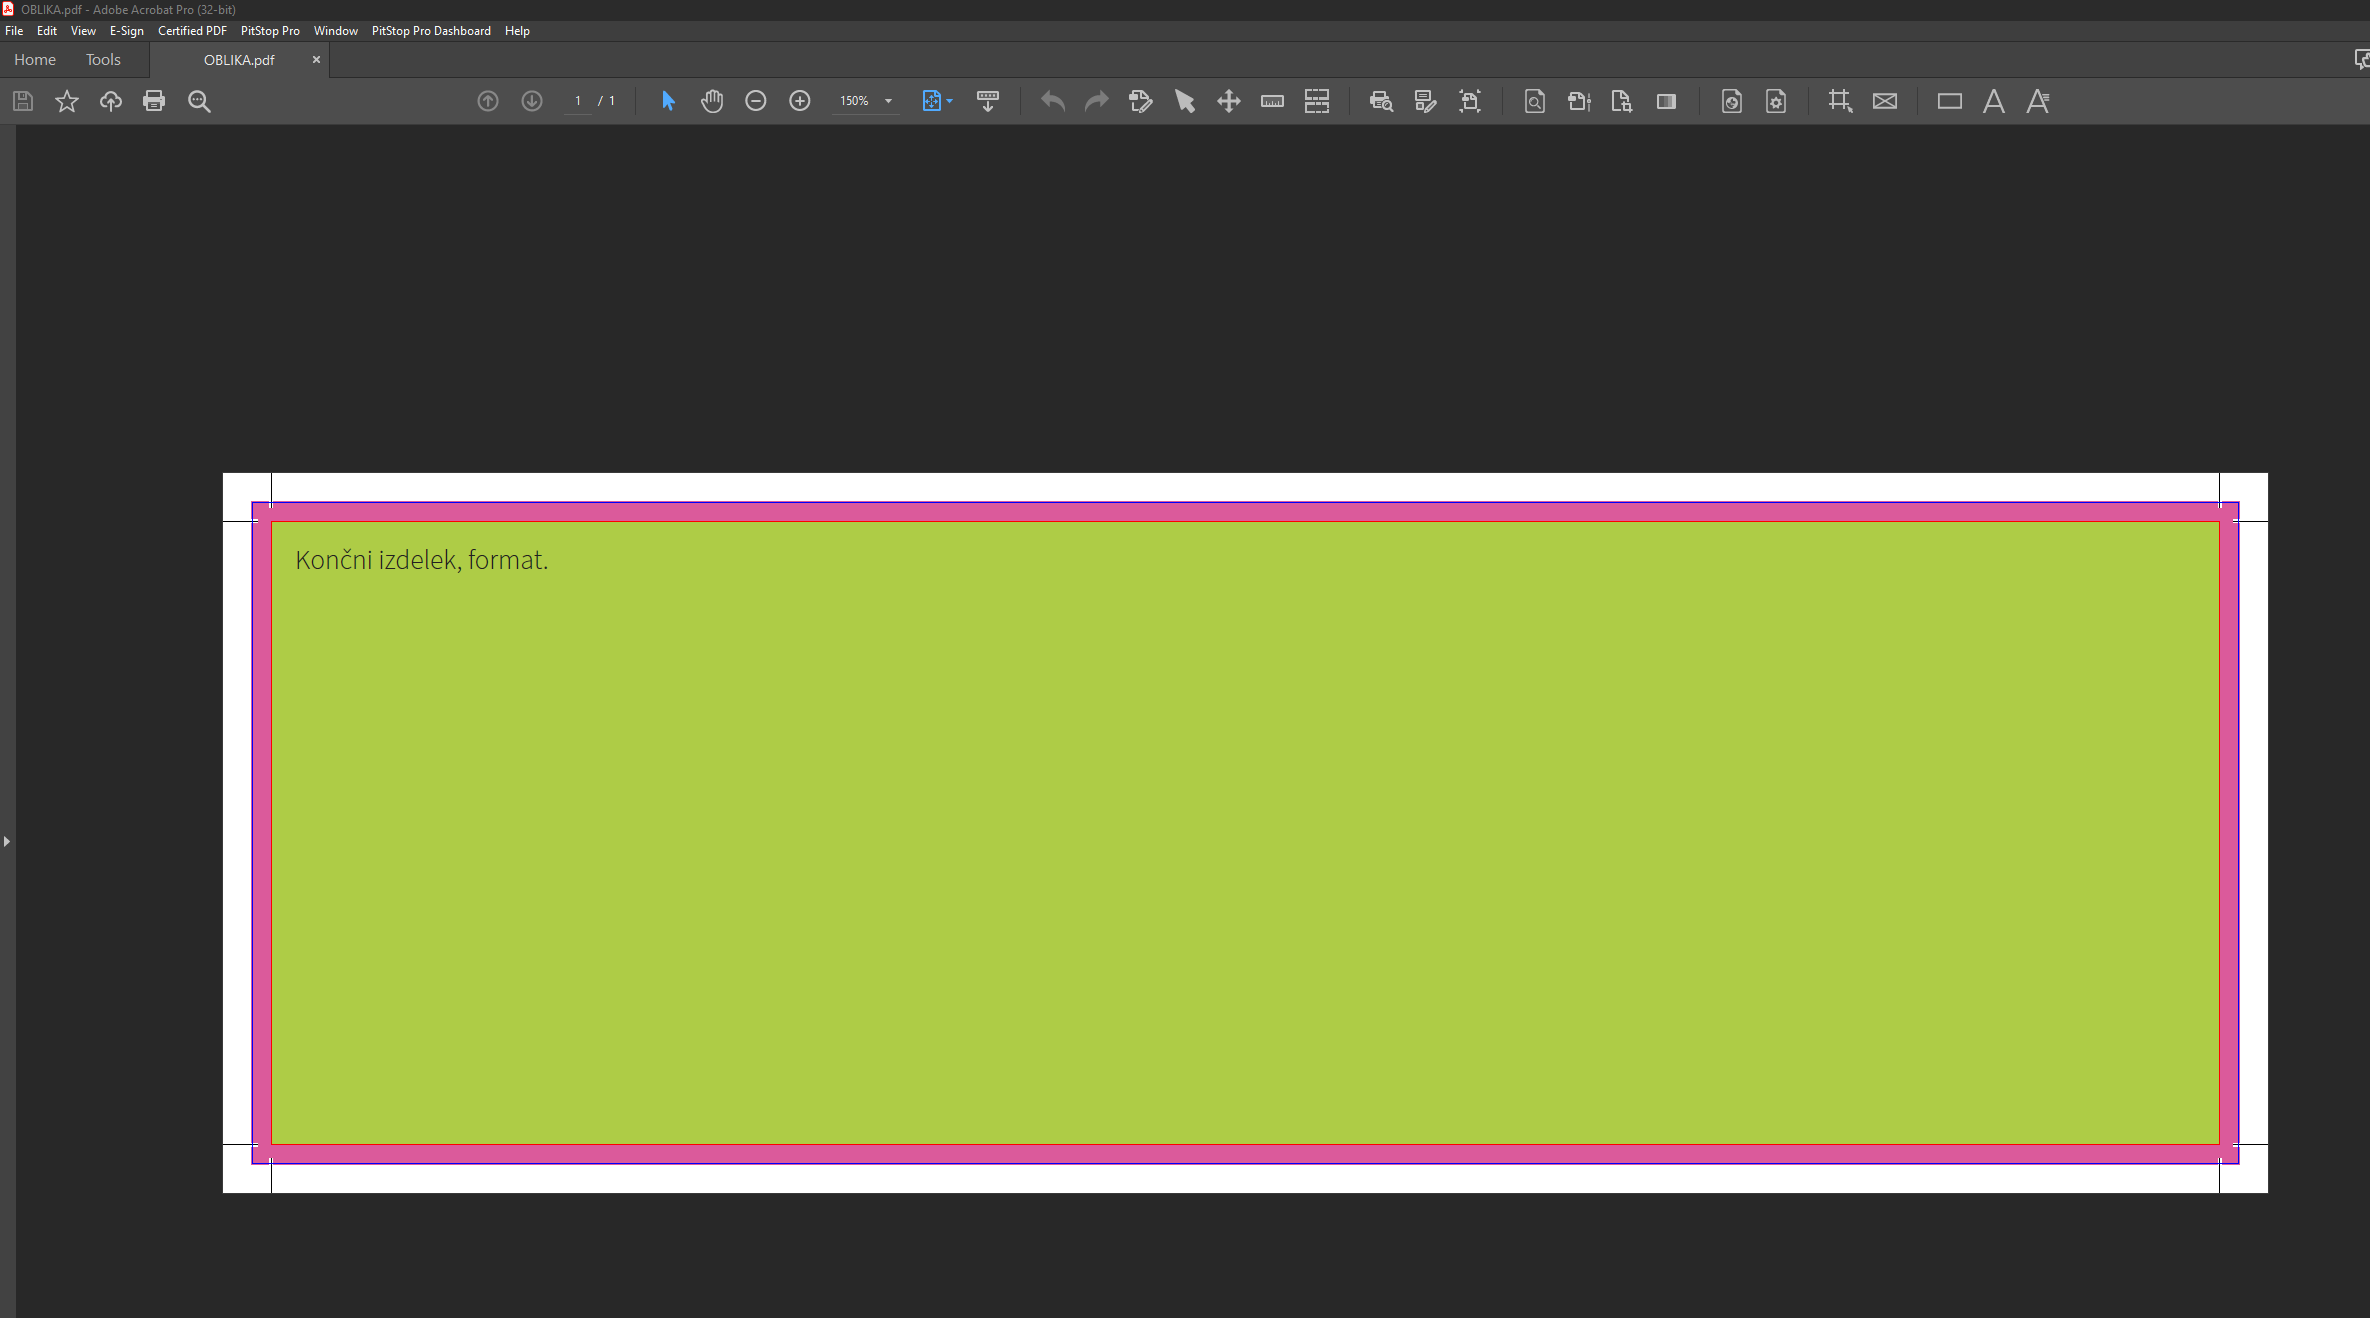Undo the last PitStop action

[x=1053, y=101]
